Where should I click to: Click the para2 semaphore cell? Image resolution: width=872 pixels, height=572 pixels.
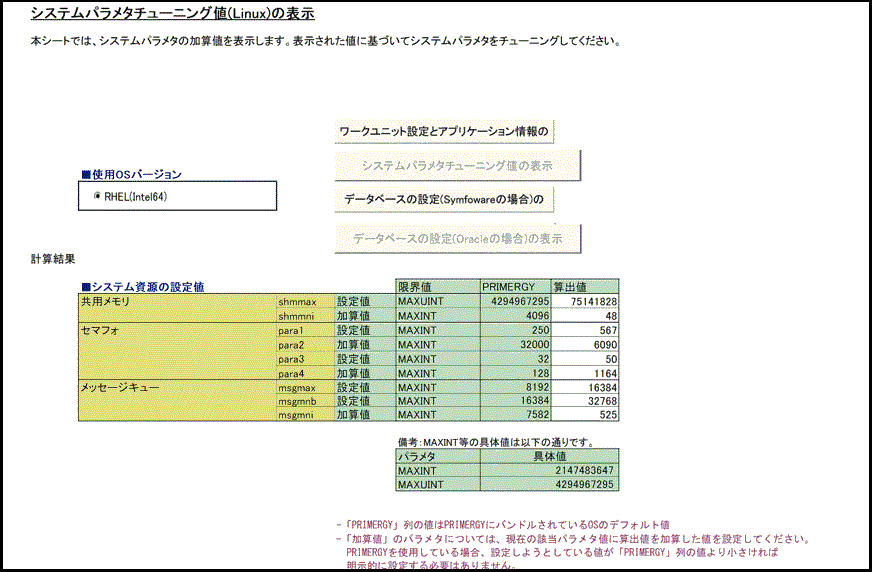(305, 345)
